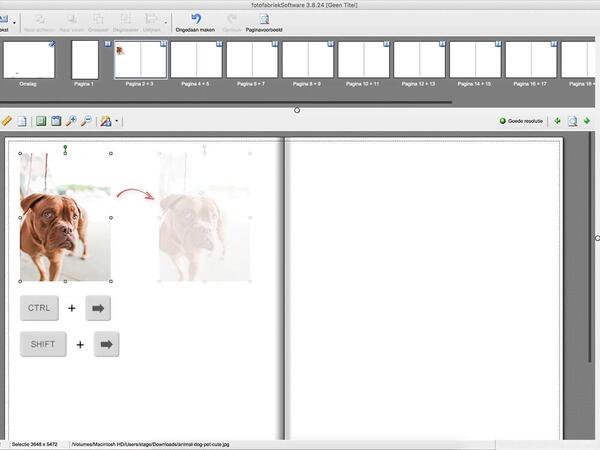Click the horizontal scrollbar under page thumbnails
The height and width of the screenshot is (450, 600).
[x=230, y=102]
